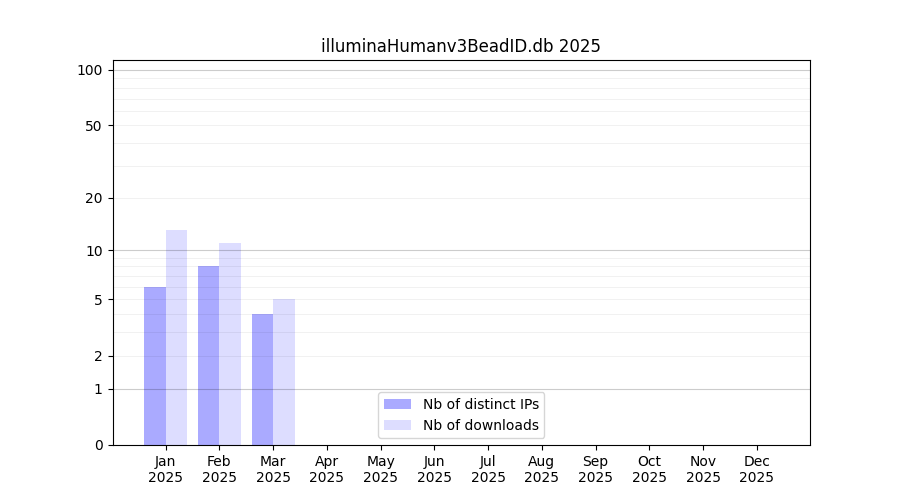The image size is (900, 500).
Task: Select the February downloads bar
Action: pos(230,344)
